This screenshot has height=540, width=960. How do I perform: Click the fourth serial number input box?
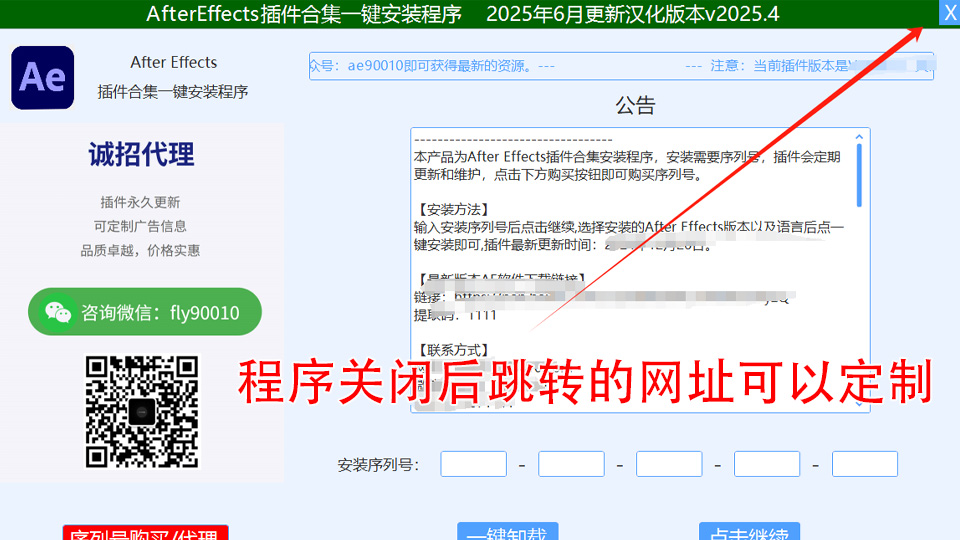[x=767, y=464]
